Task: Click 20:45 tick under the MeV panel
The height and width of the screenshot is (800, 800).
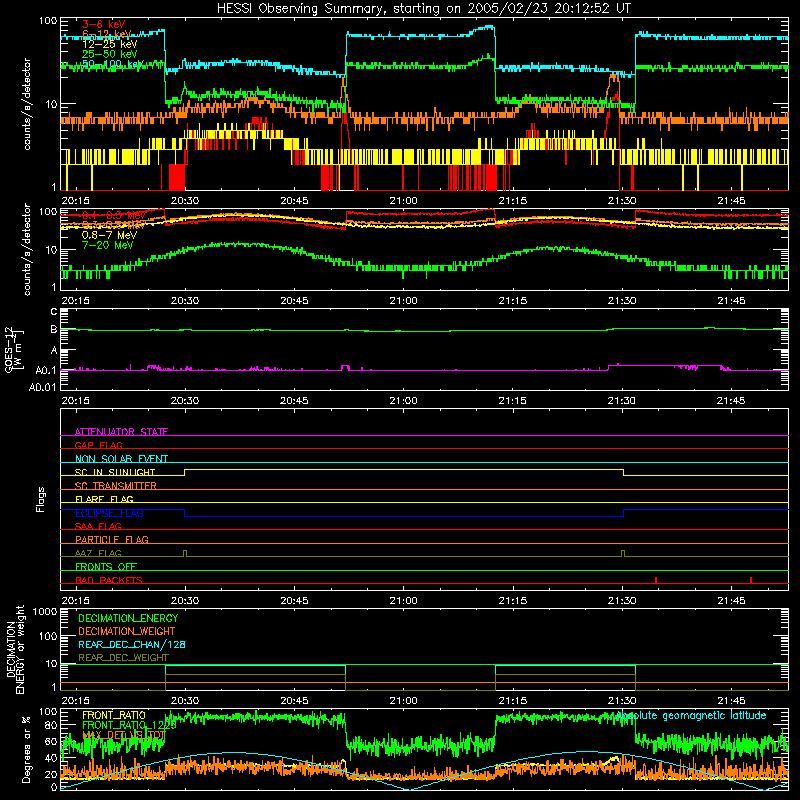Action: coord(294,301)
